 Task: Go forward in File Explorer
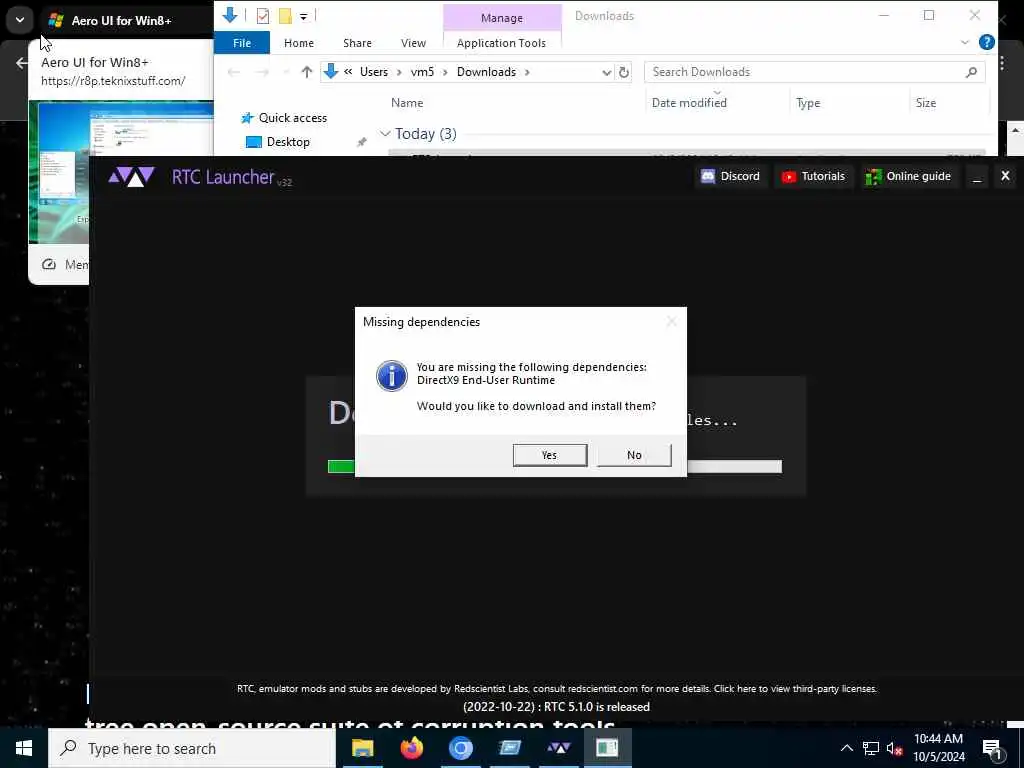[262, 72]
